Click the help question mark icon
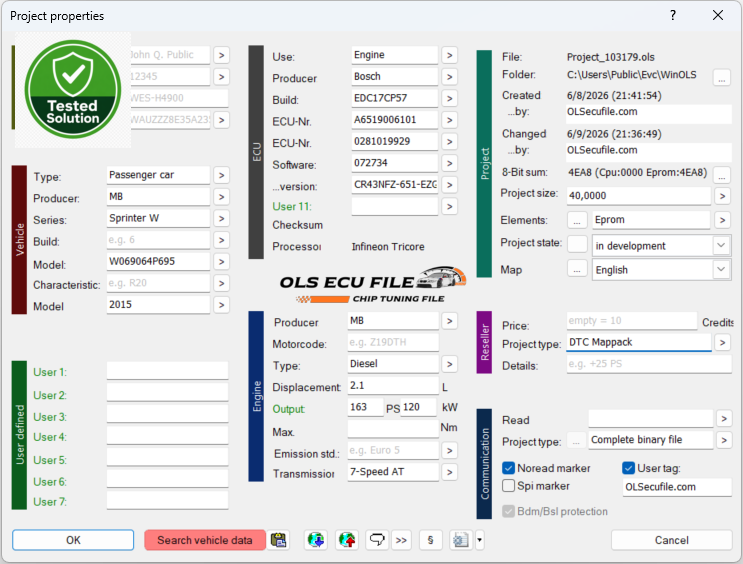This screenshot has width=743, height=564. (673, 15)
